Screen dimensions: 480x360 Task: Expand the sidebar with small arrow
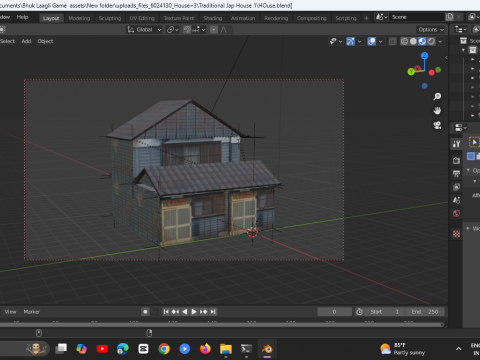click(446, 58)
